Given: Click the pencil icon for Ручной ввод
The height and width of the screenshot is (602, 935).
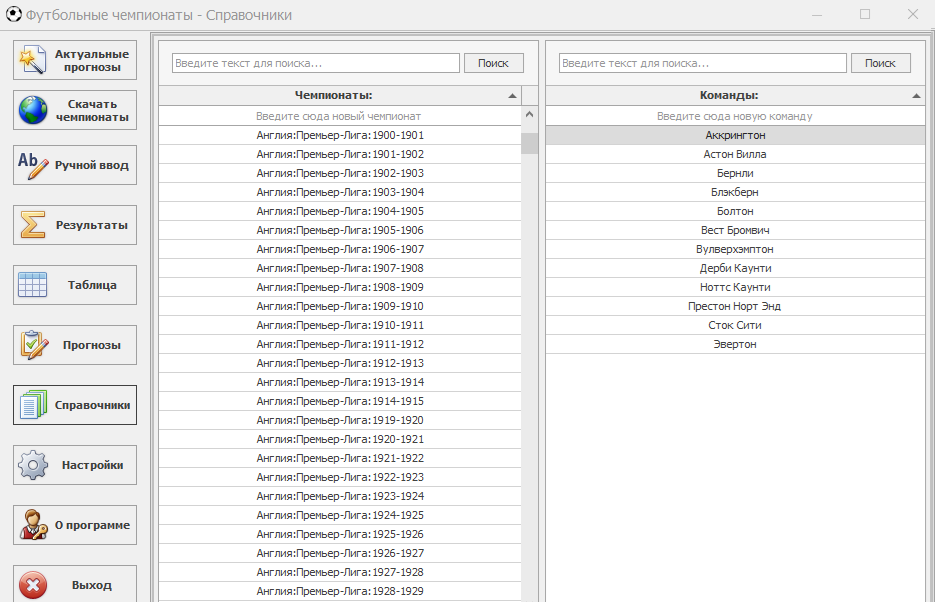Looking at the screenshot, I should (x=32, y=165).
